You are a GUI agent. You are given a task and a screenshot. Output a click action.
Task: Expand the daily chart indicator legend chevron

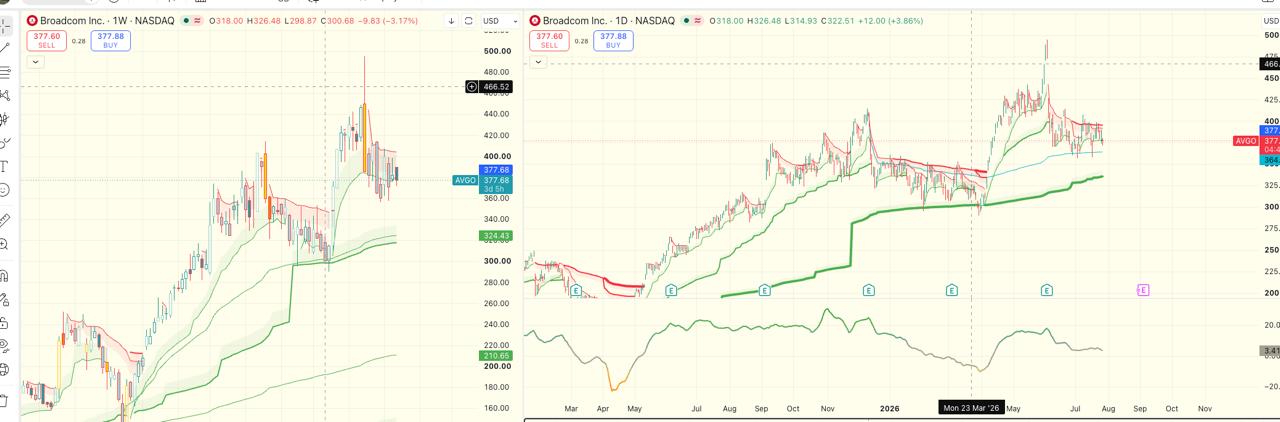tap(538, 62)
